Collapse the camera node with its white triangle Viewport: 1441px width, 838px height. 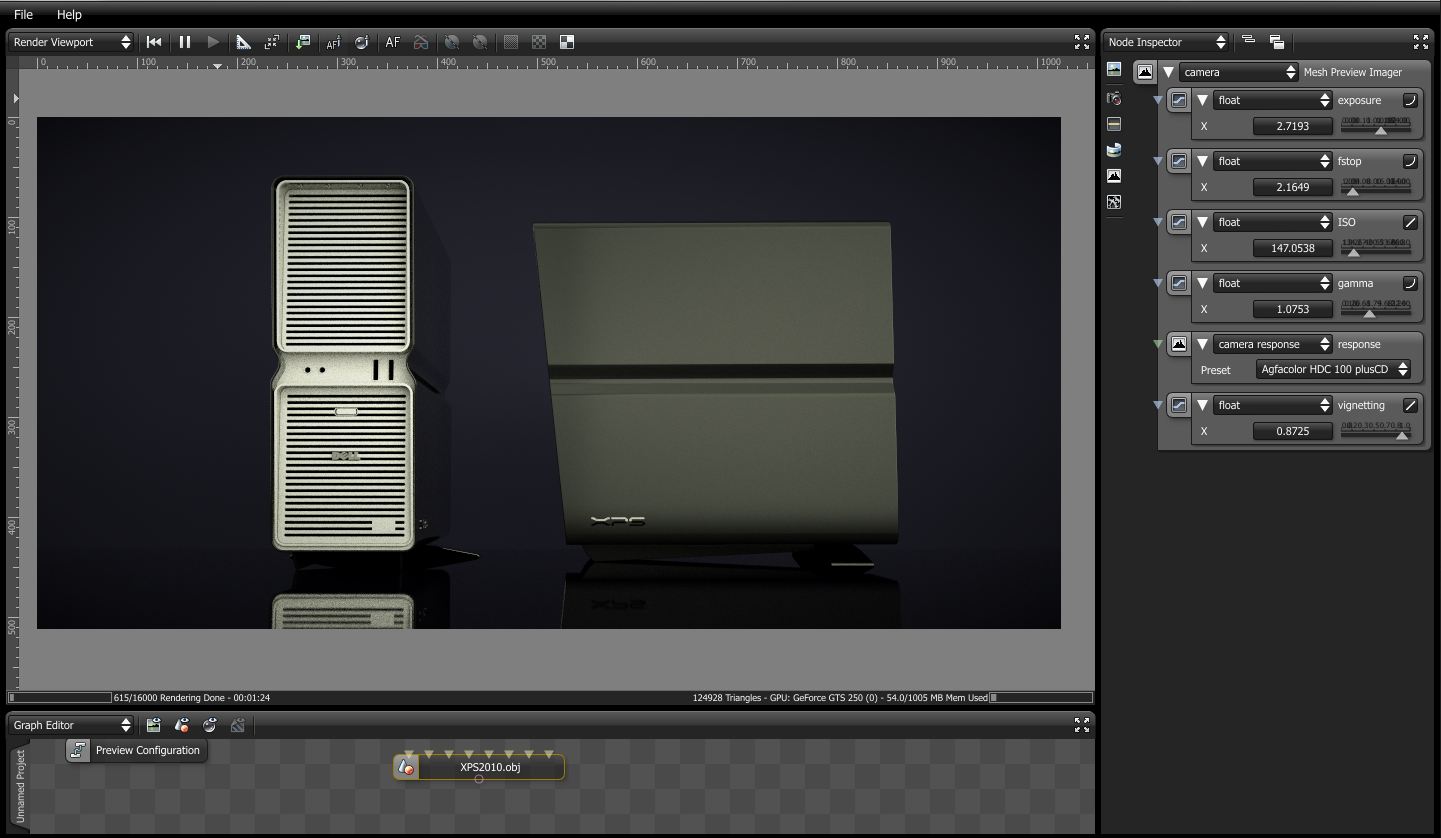(x=1168, y=72)
